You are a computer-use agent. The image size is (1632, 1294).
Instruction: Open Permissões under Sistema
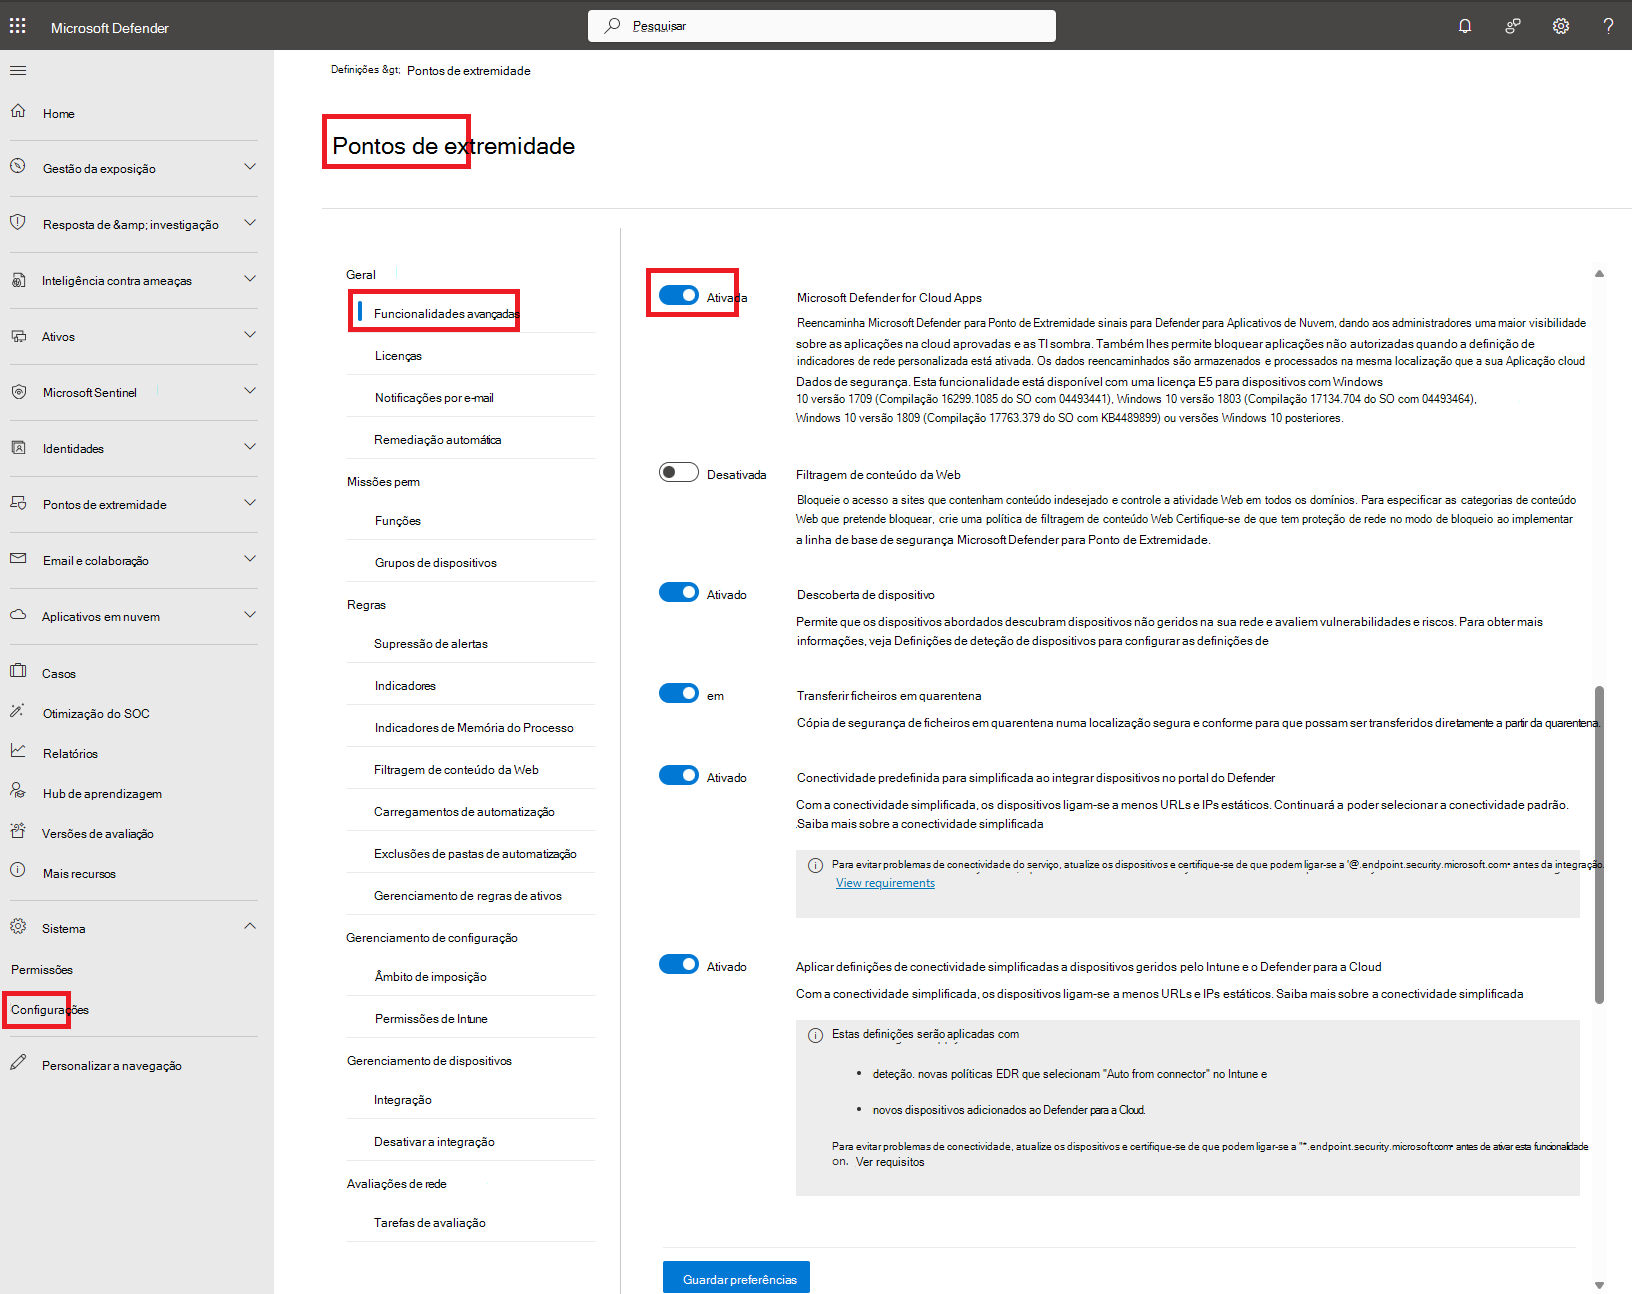pos(42,970)
